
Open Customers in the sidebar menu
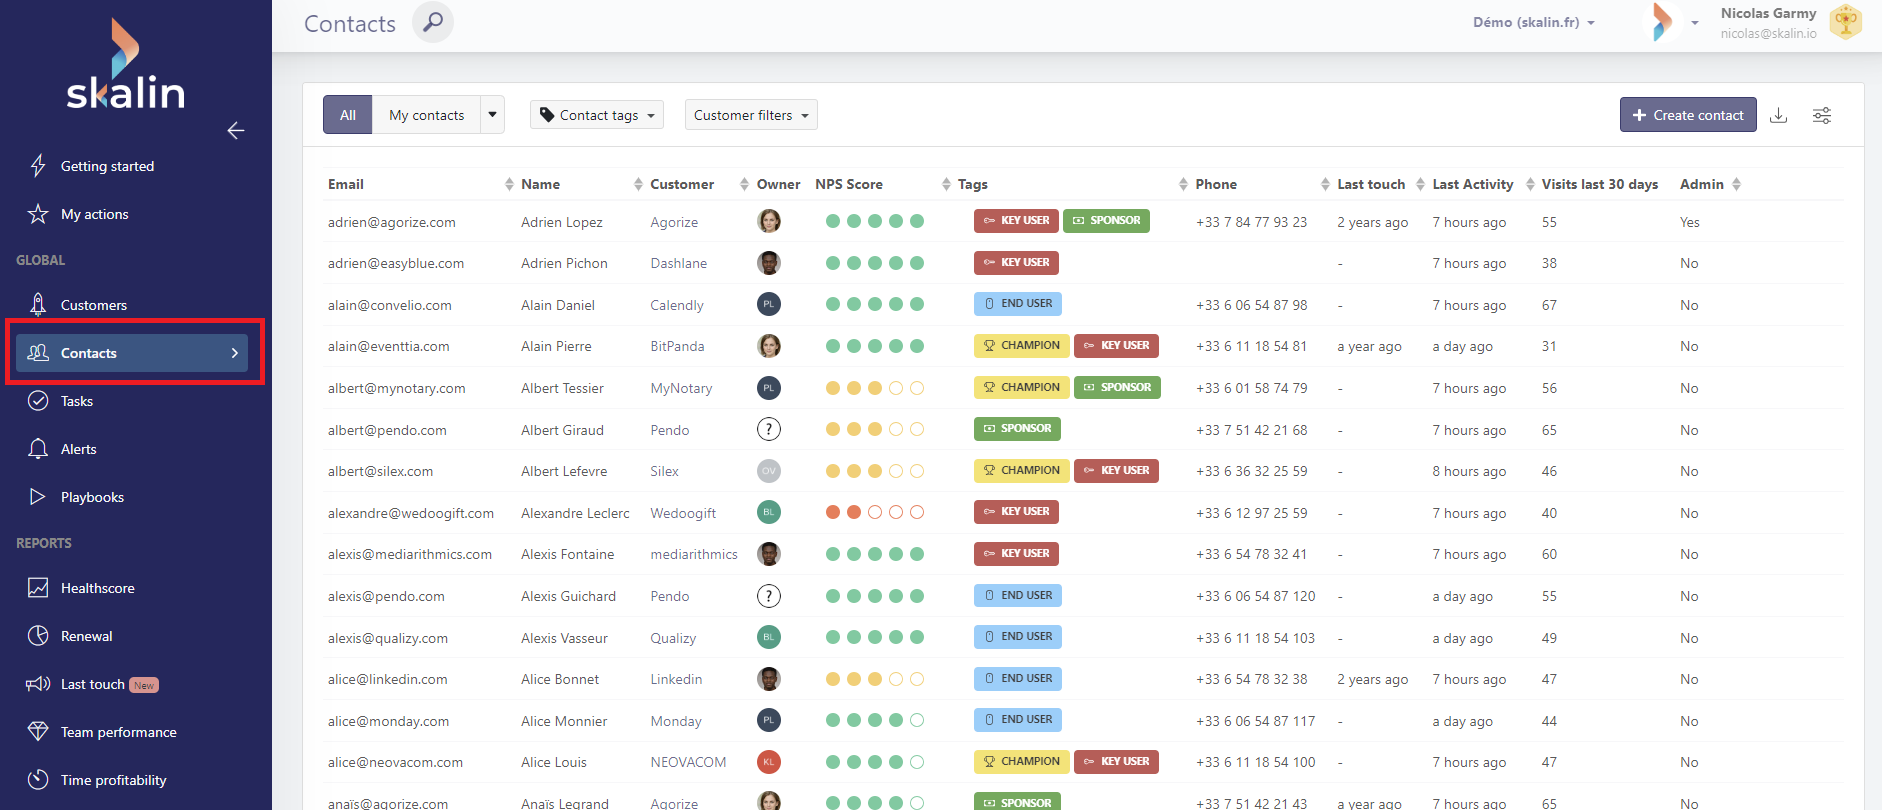[x=94, y=305]
